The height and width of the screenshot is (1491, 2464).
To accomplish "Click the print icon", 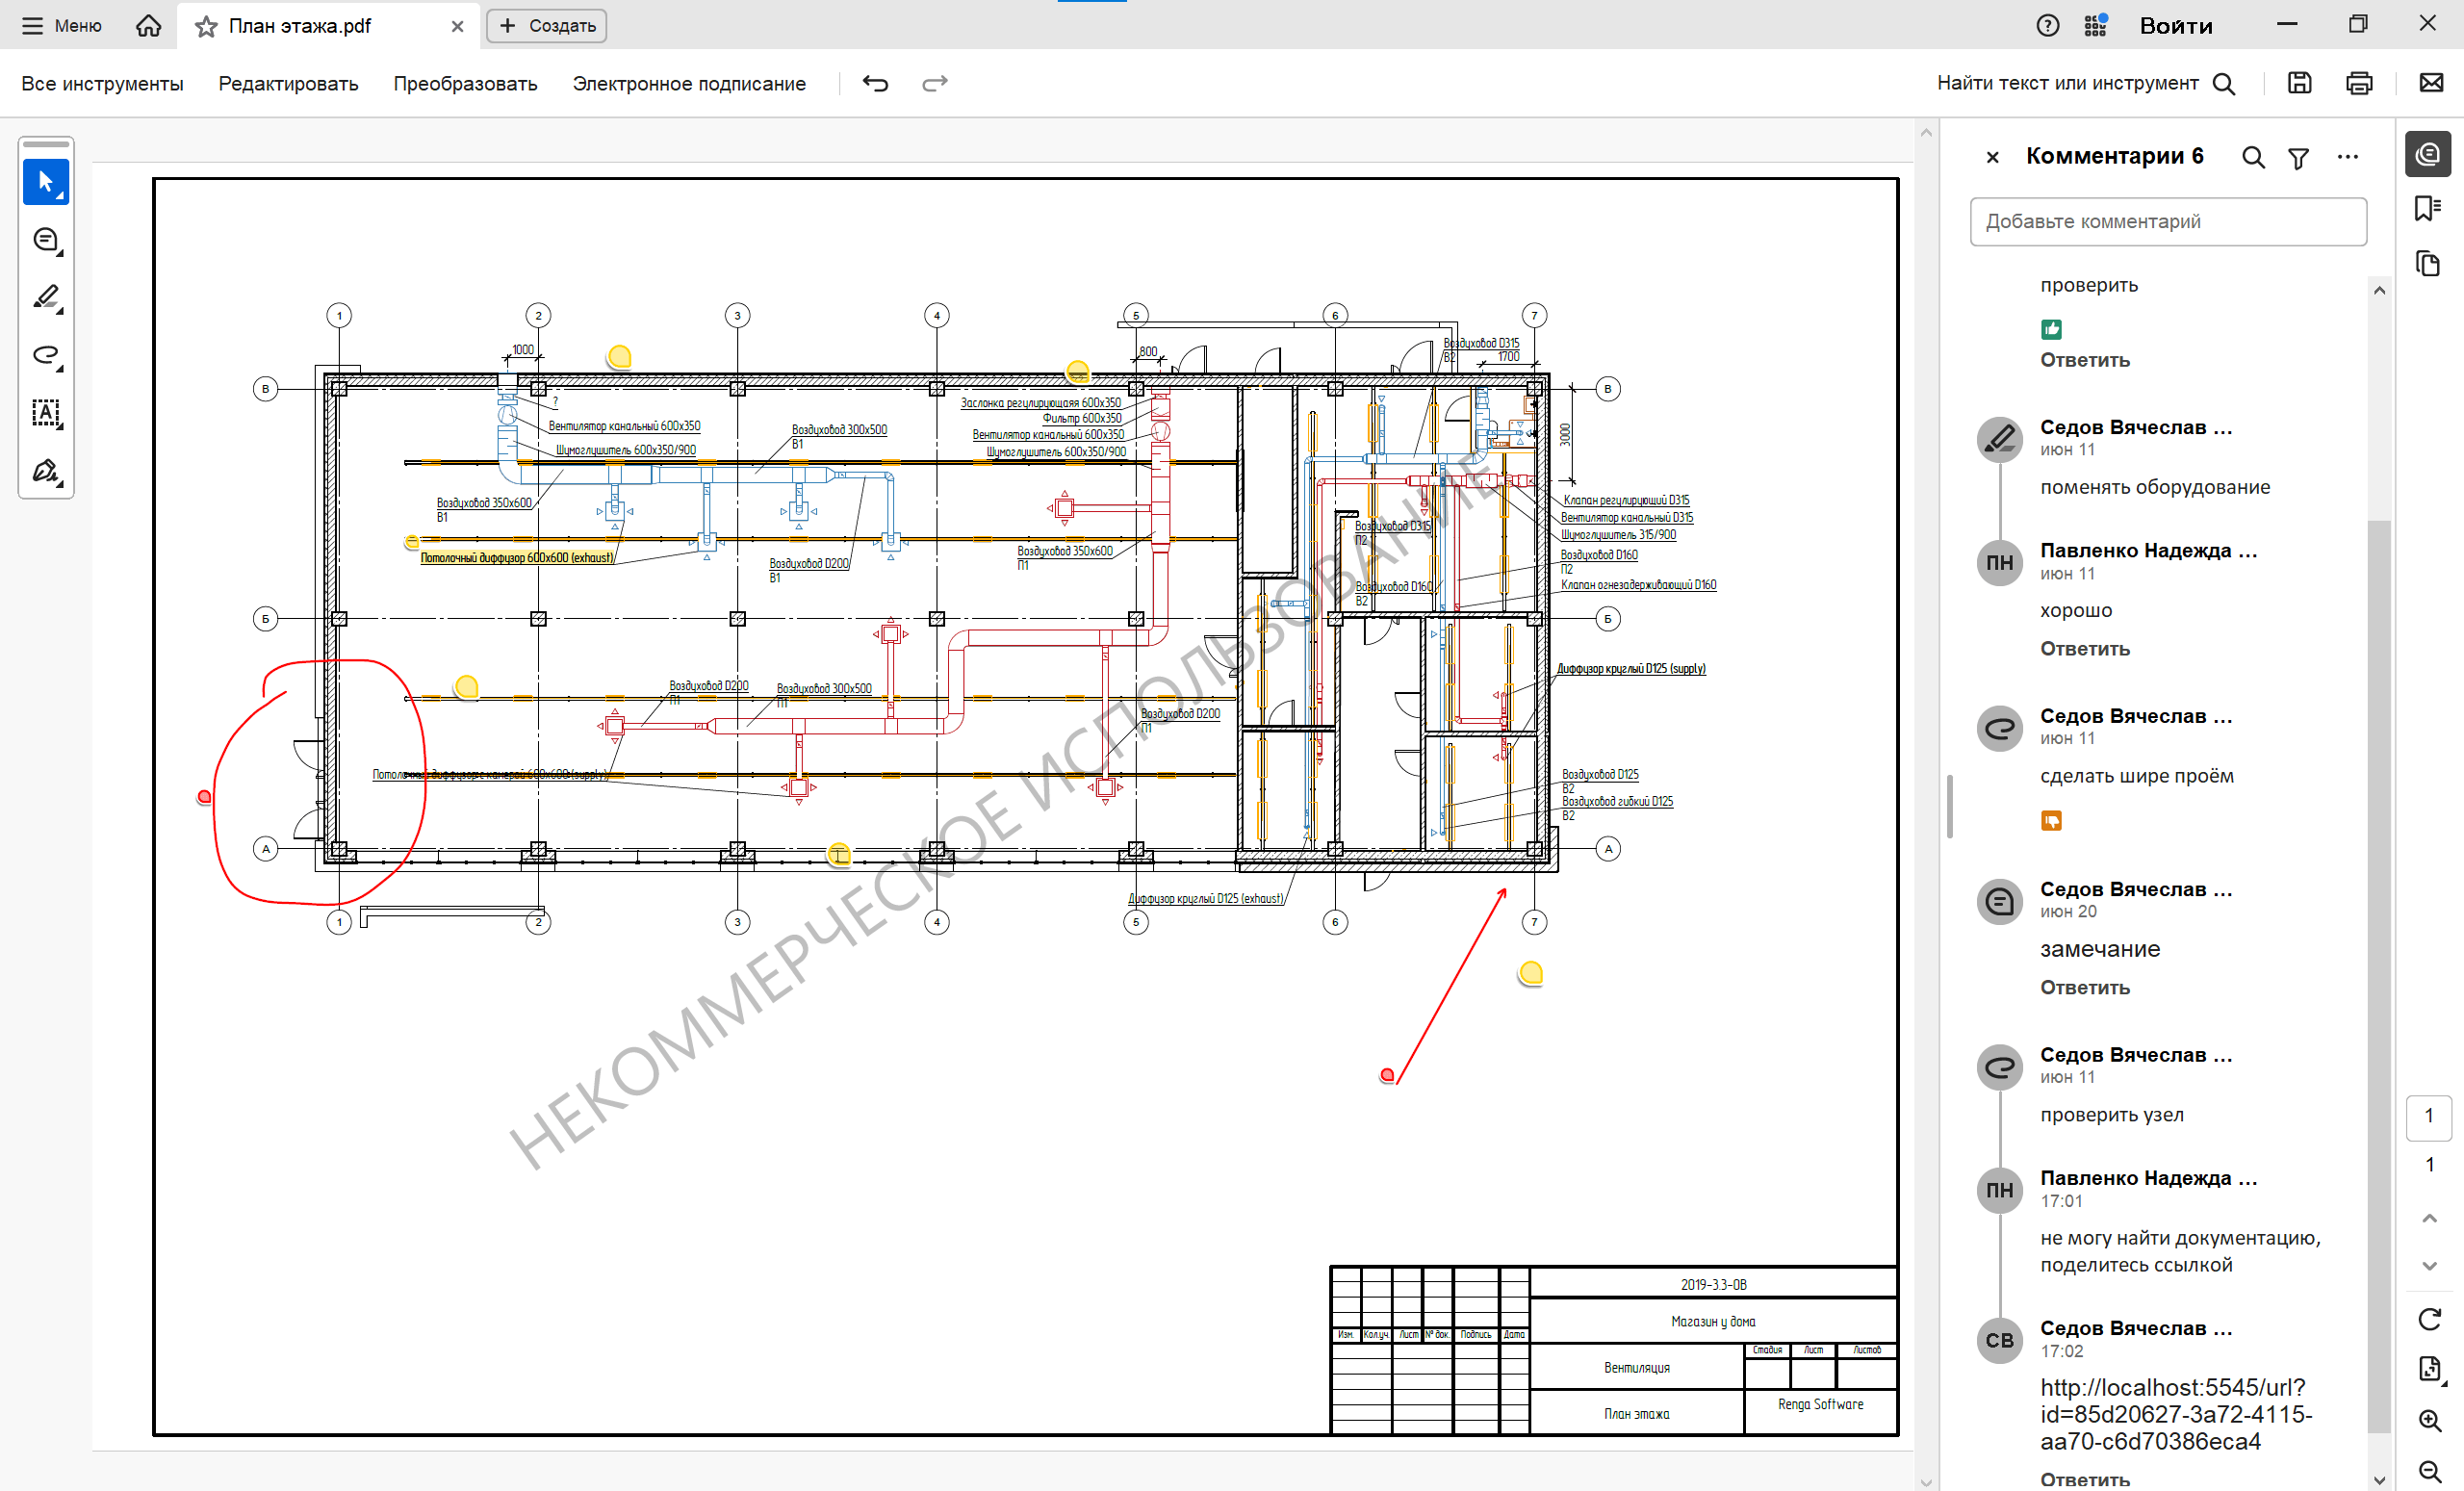I will tap(2358, 83).
